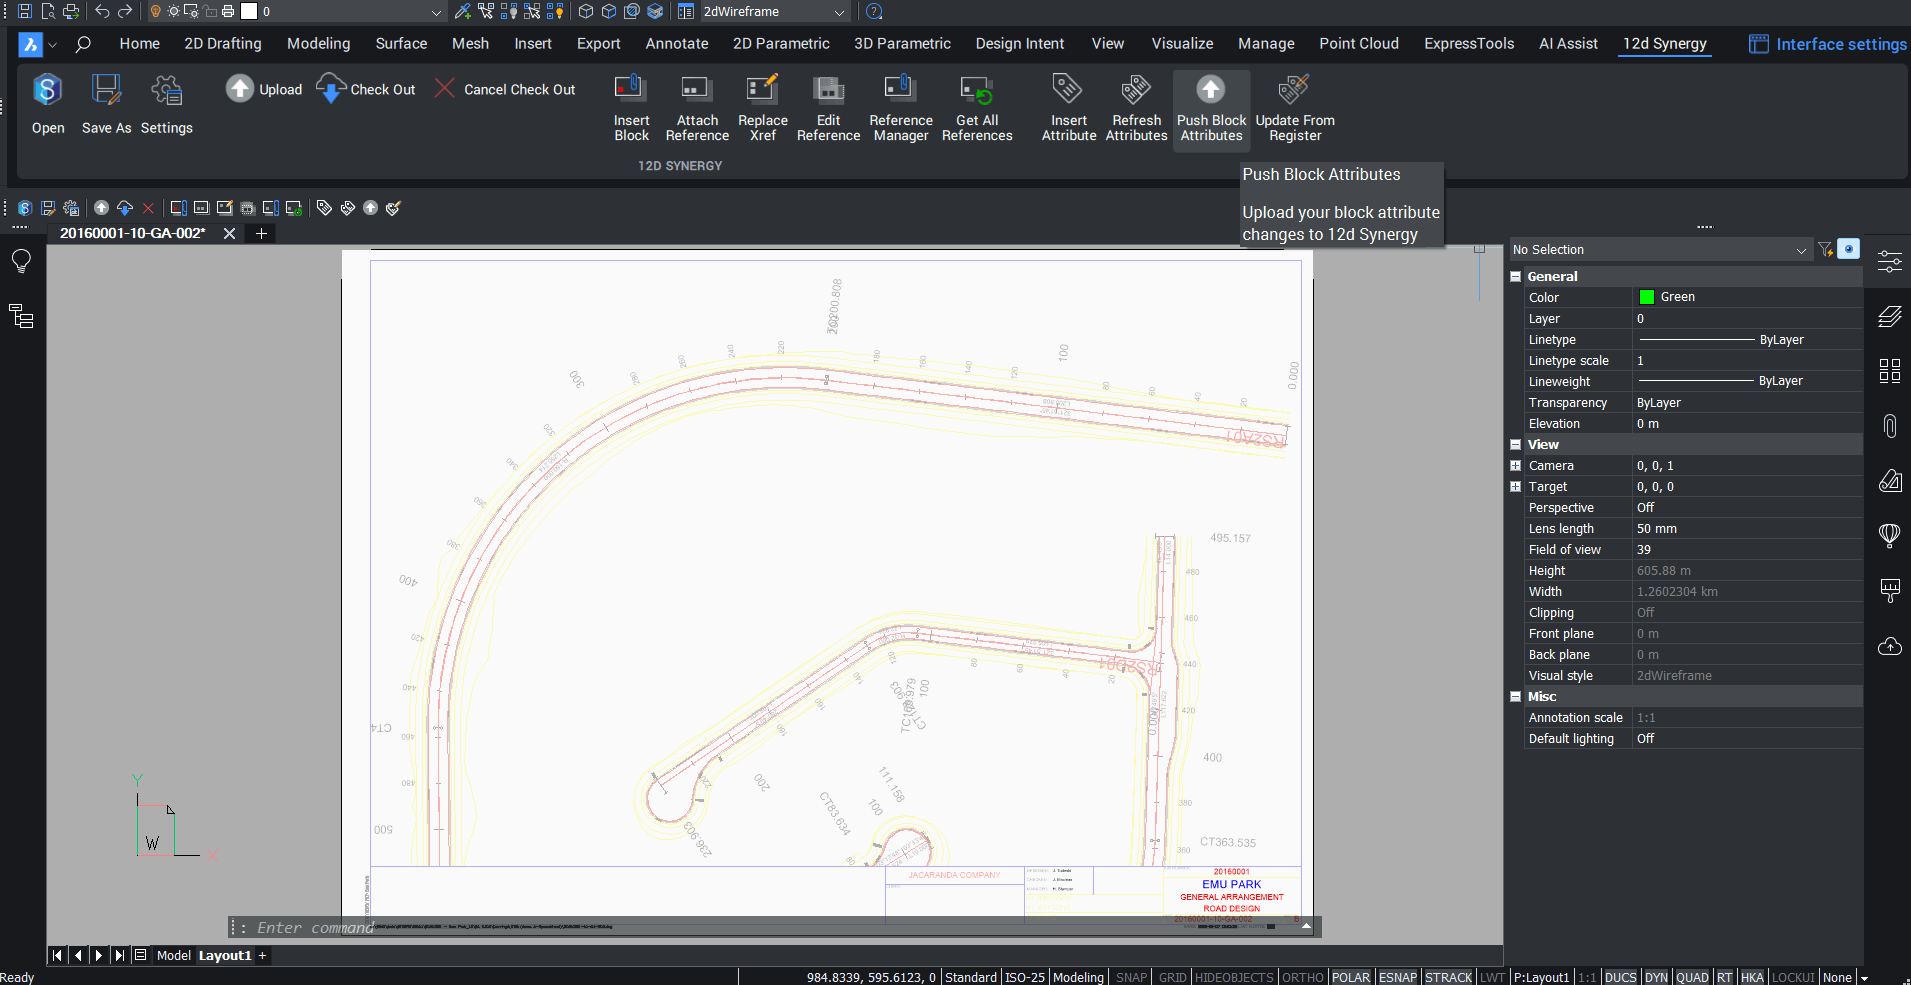Switch to the Model layout tab
The height and width of the screenshot is (985, 1911).
coord(173,956)
